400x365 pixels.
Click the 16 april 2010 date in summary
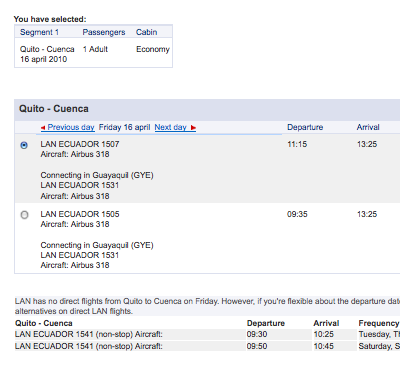coord(44,59)
